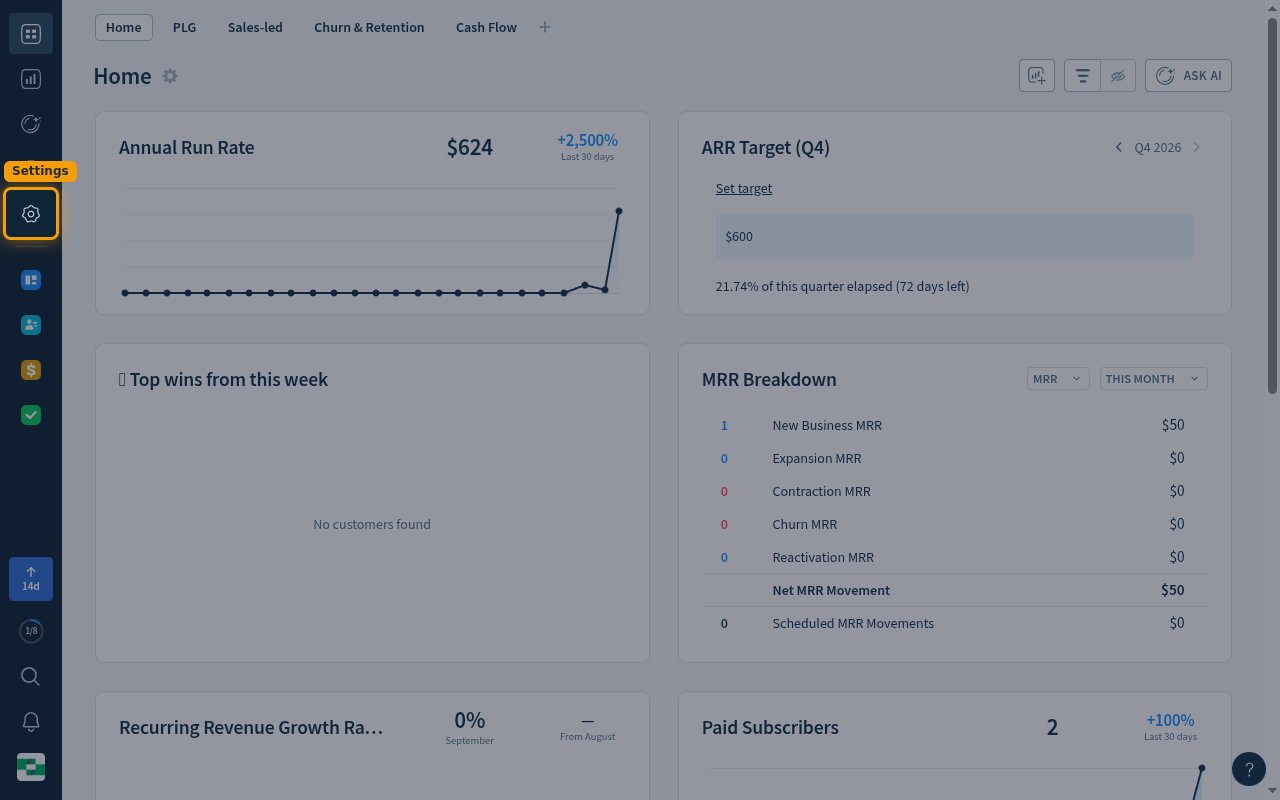1280x800 pixels.
Task: Switch to the PLG tab
Action: pos(184,27)
